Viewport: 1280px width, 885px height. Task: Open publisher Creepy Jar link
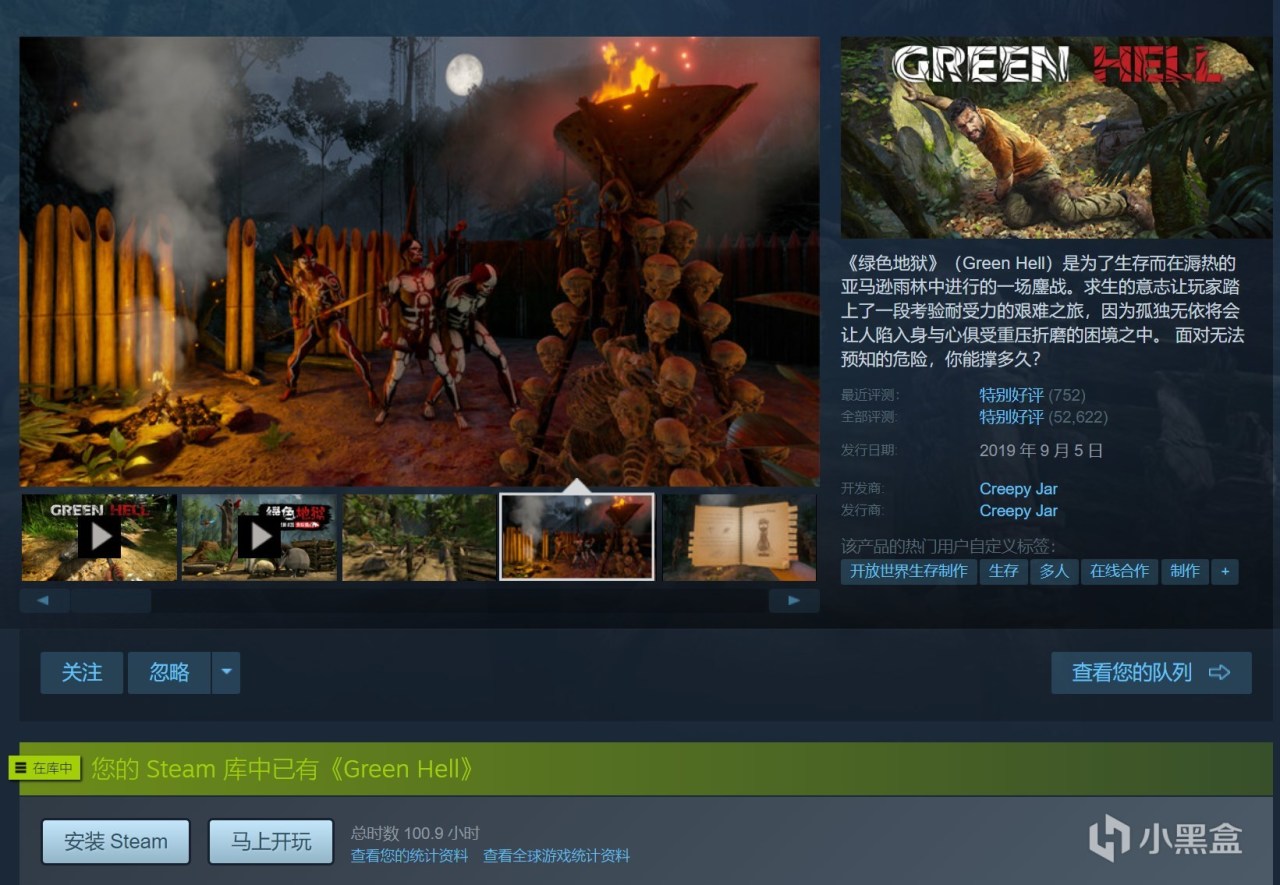(x=1018, y=511)
